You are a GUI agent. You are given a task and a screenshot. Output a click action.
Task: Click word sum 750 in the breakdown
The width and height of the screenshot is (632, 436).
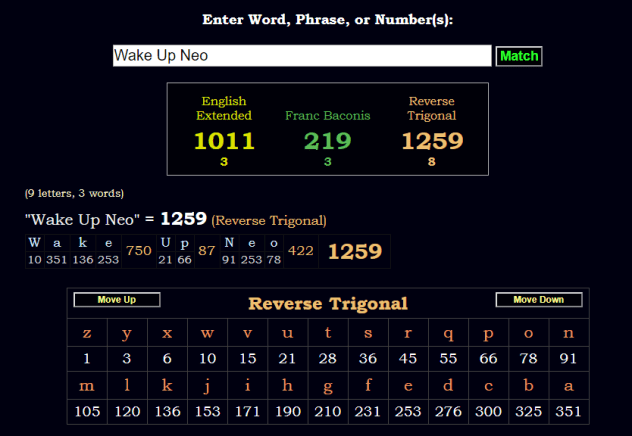[x=139, y=251]
